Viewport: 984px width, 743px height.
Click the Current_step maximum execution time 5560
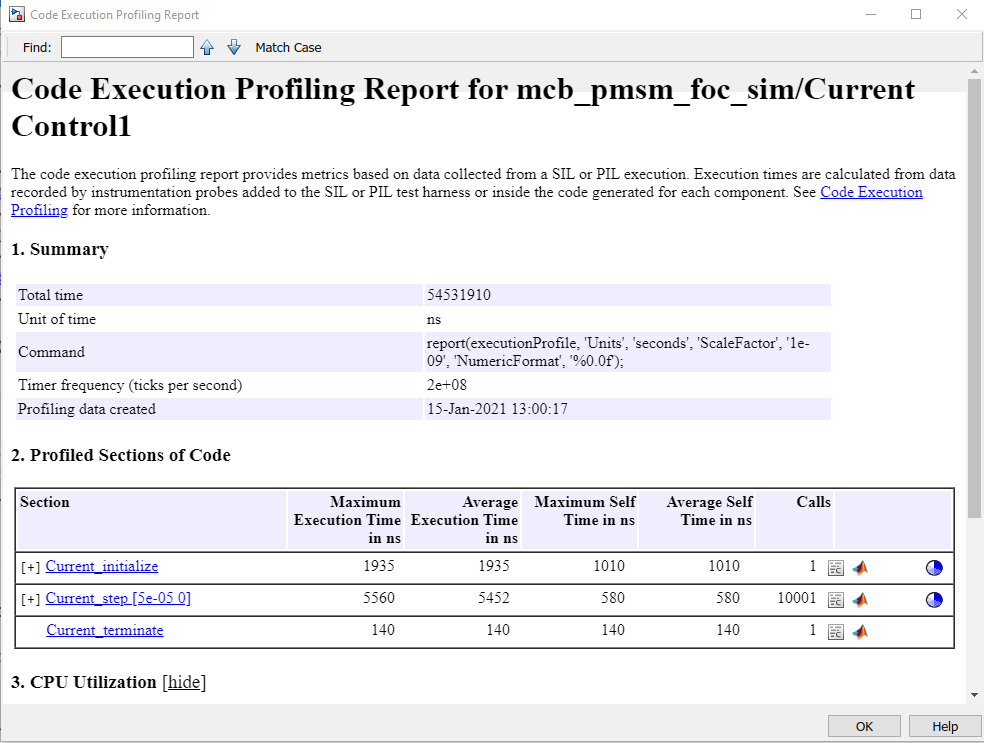pyautogui.click(x=379, y=598)
